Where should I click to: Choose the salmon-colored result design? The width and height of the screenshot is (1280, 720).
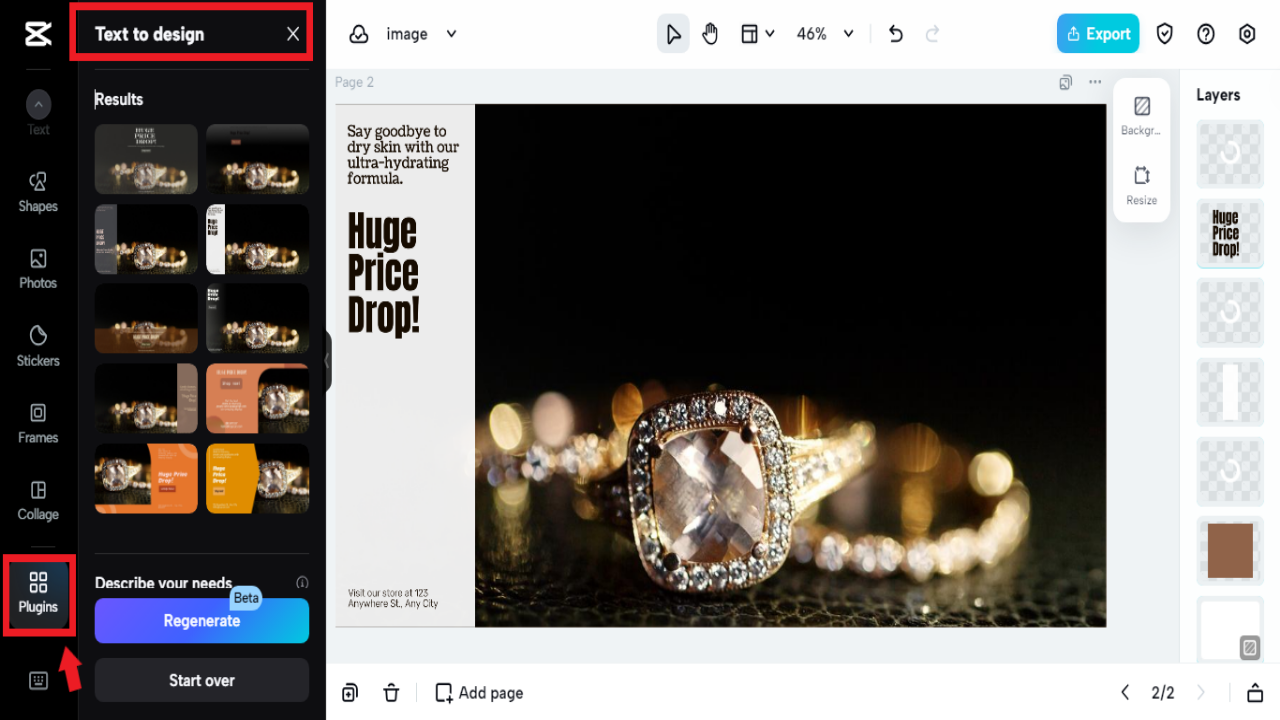coord(257,398)
